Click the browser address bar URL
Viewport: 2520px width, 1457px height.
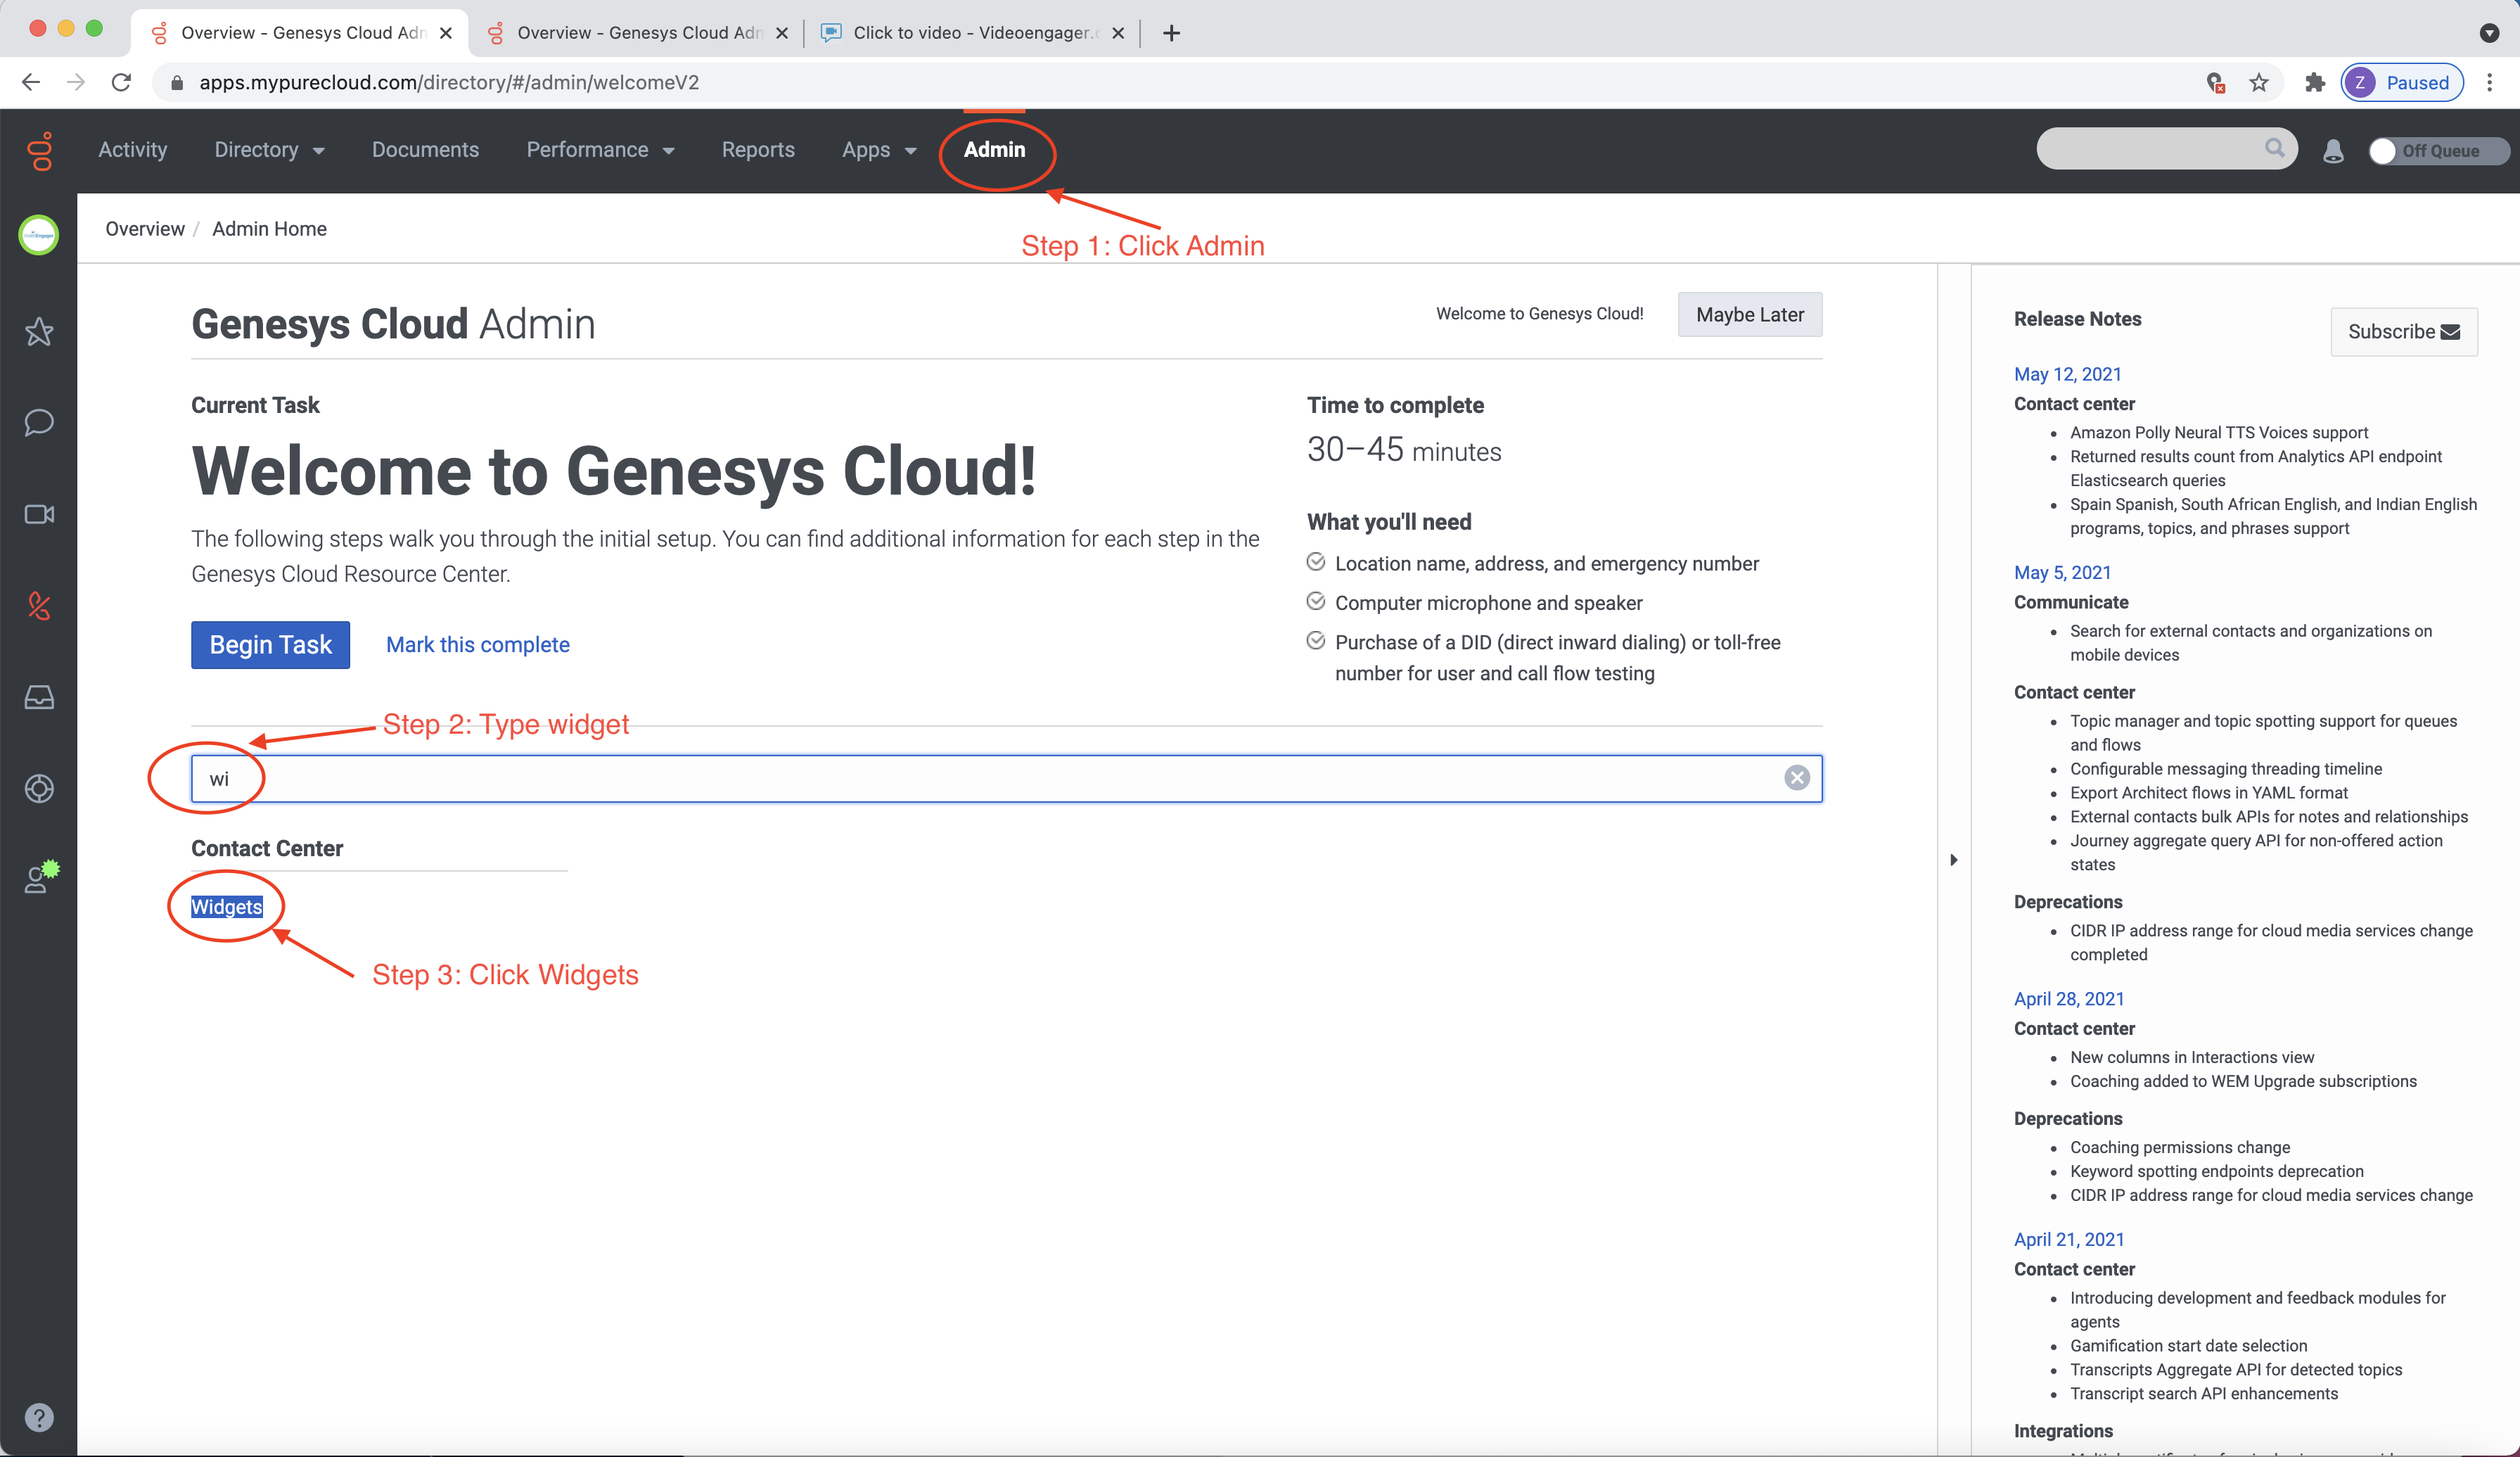(449, 83)
